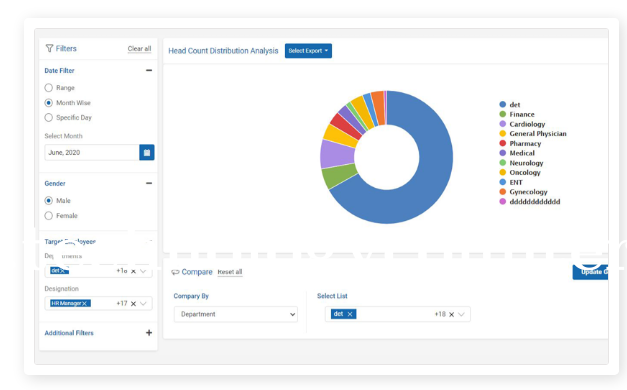Image resolution: width=627 pixels, height=390 pixels.
Task: Click the Filters funnel icon
Action: coord(49,48)
